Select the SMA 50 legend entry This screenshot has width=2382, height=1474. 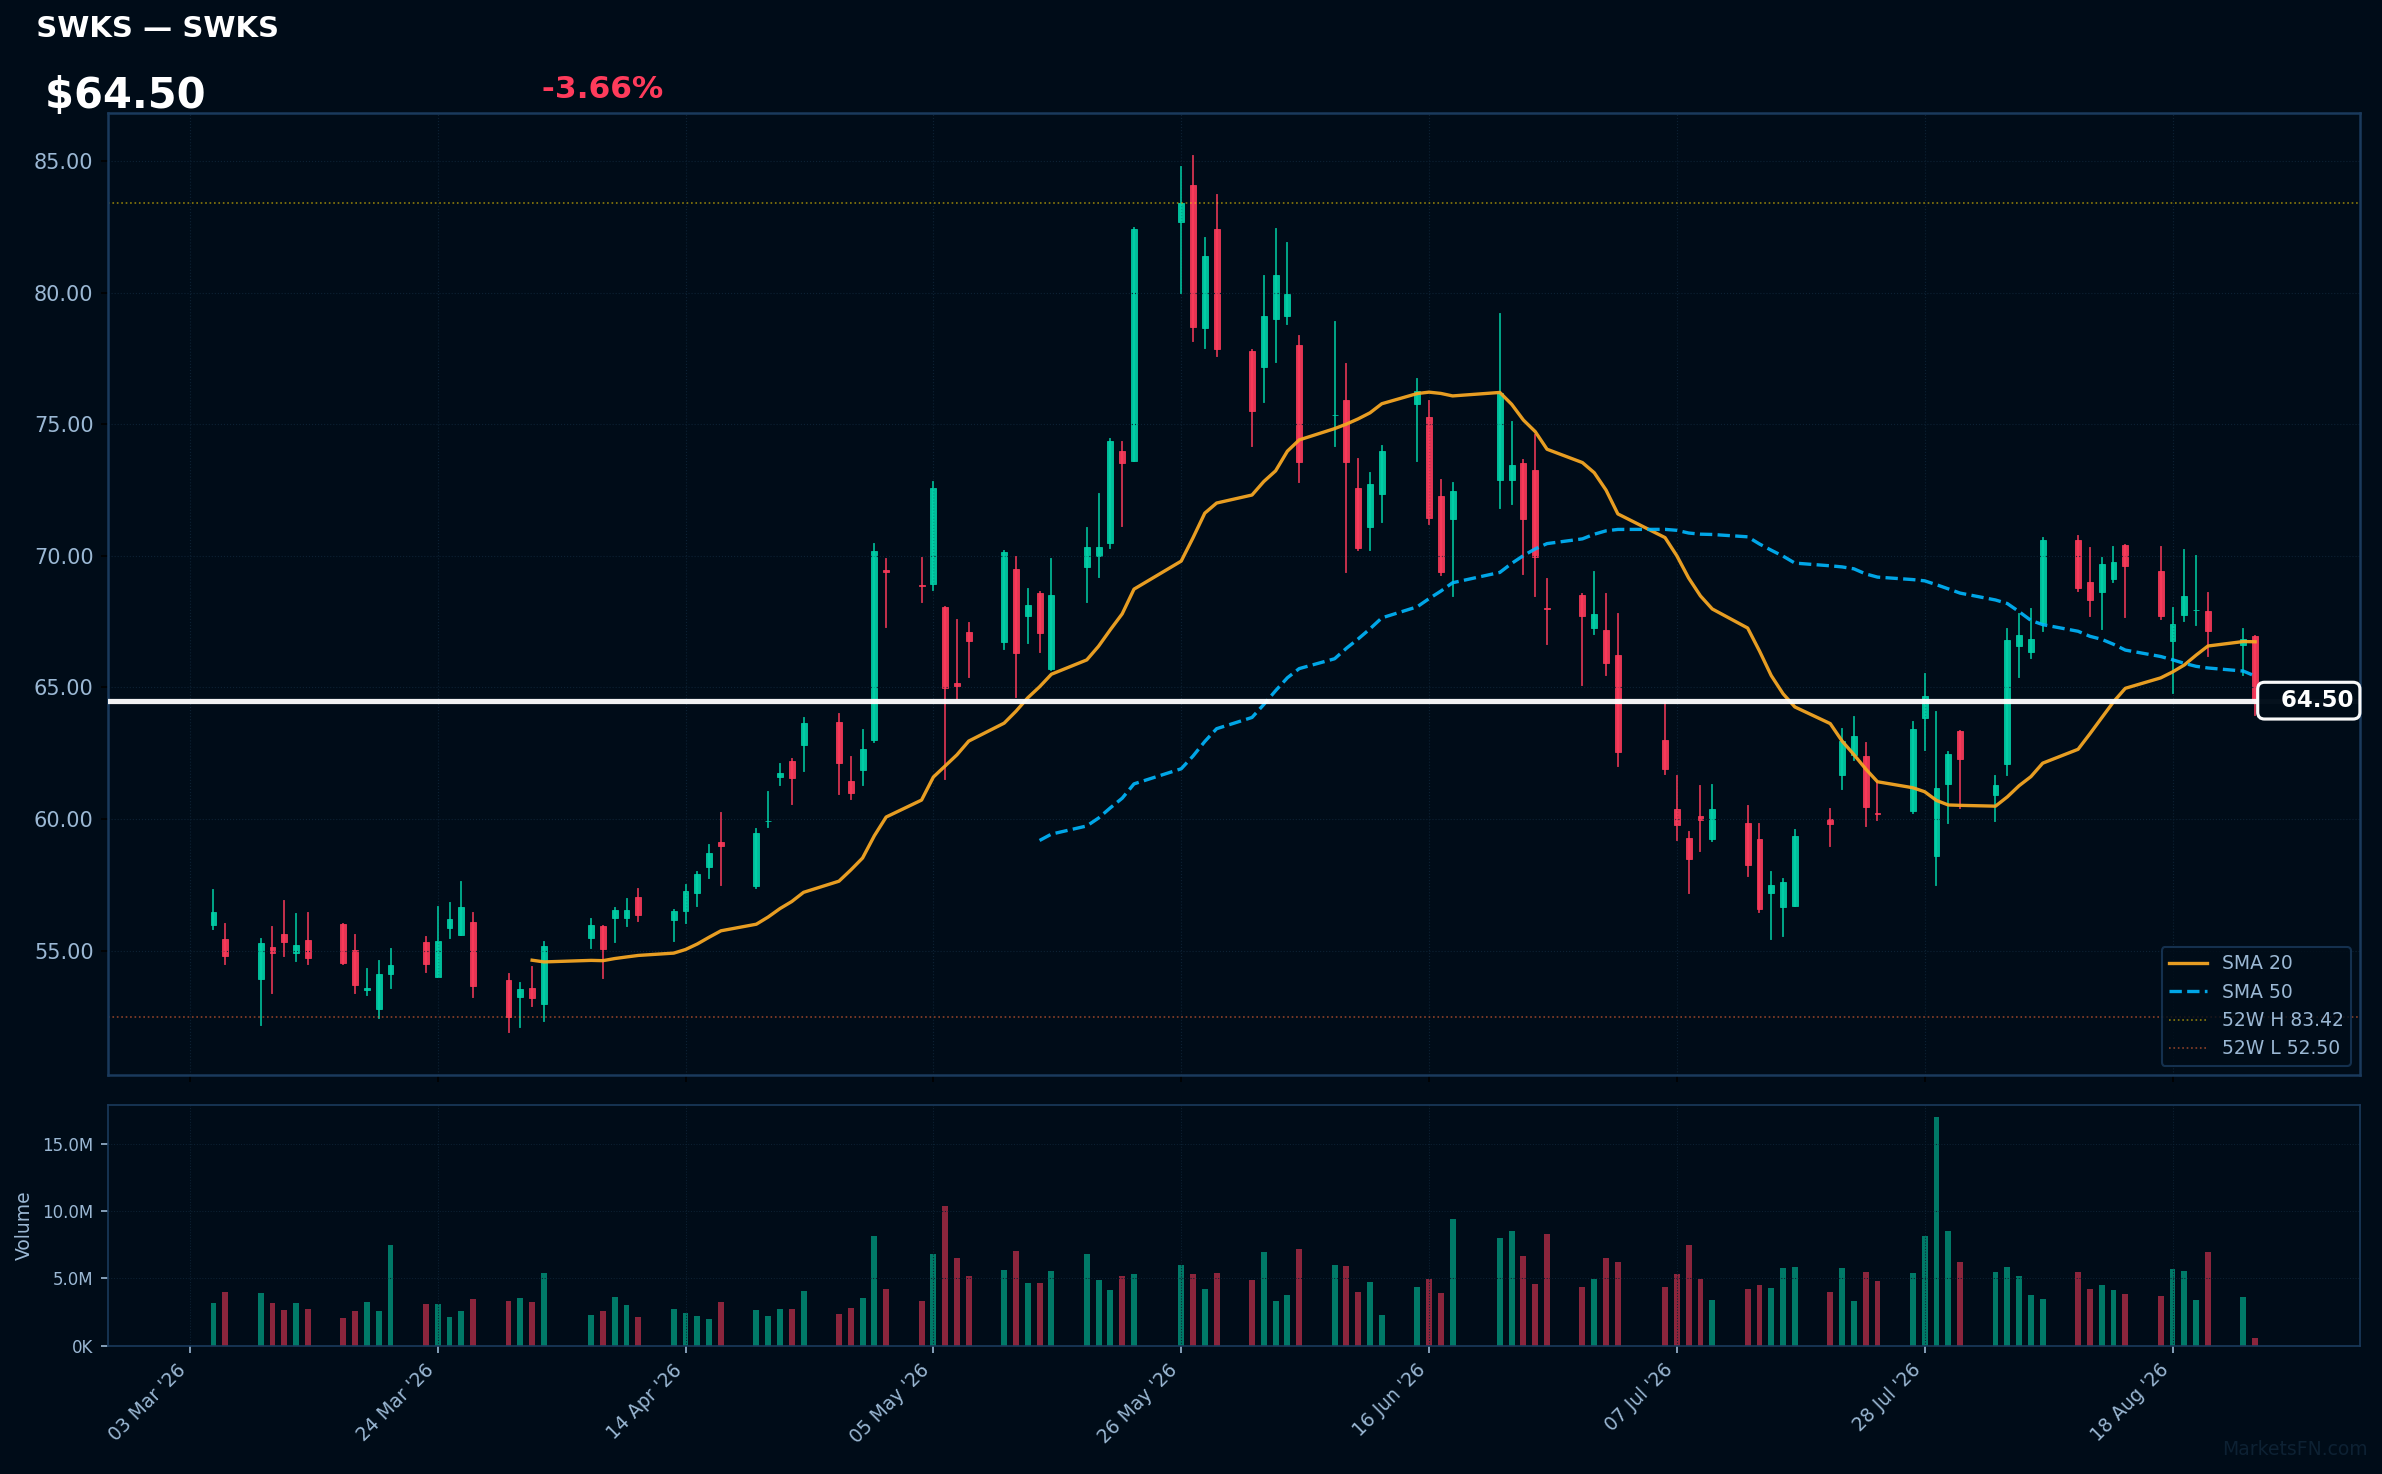click(2257, 992)
